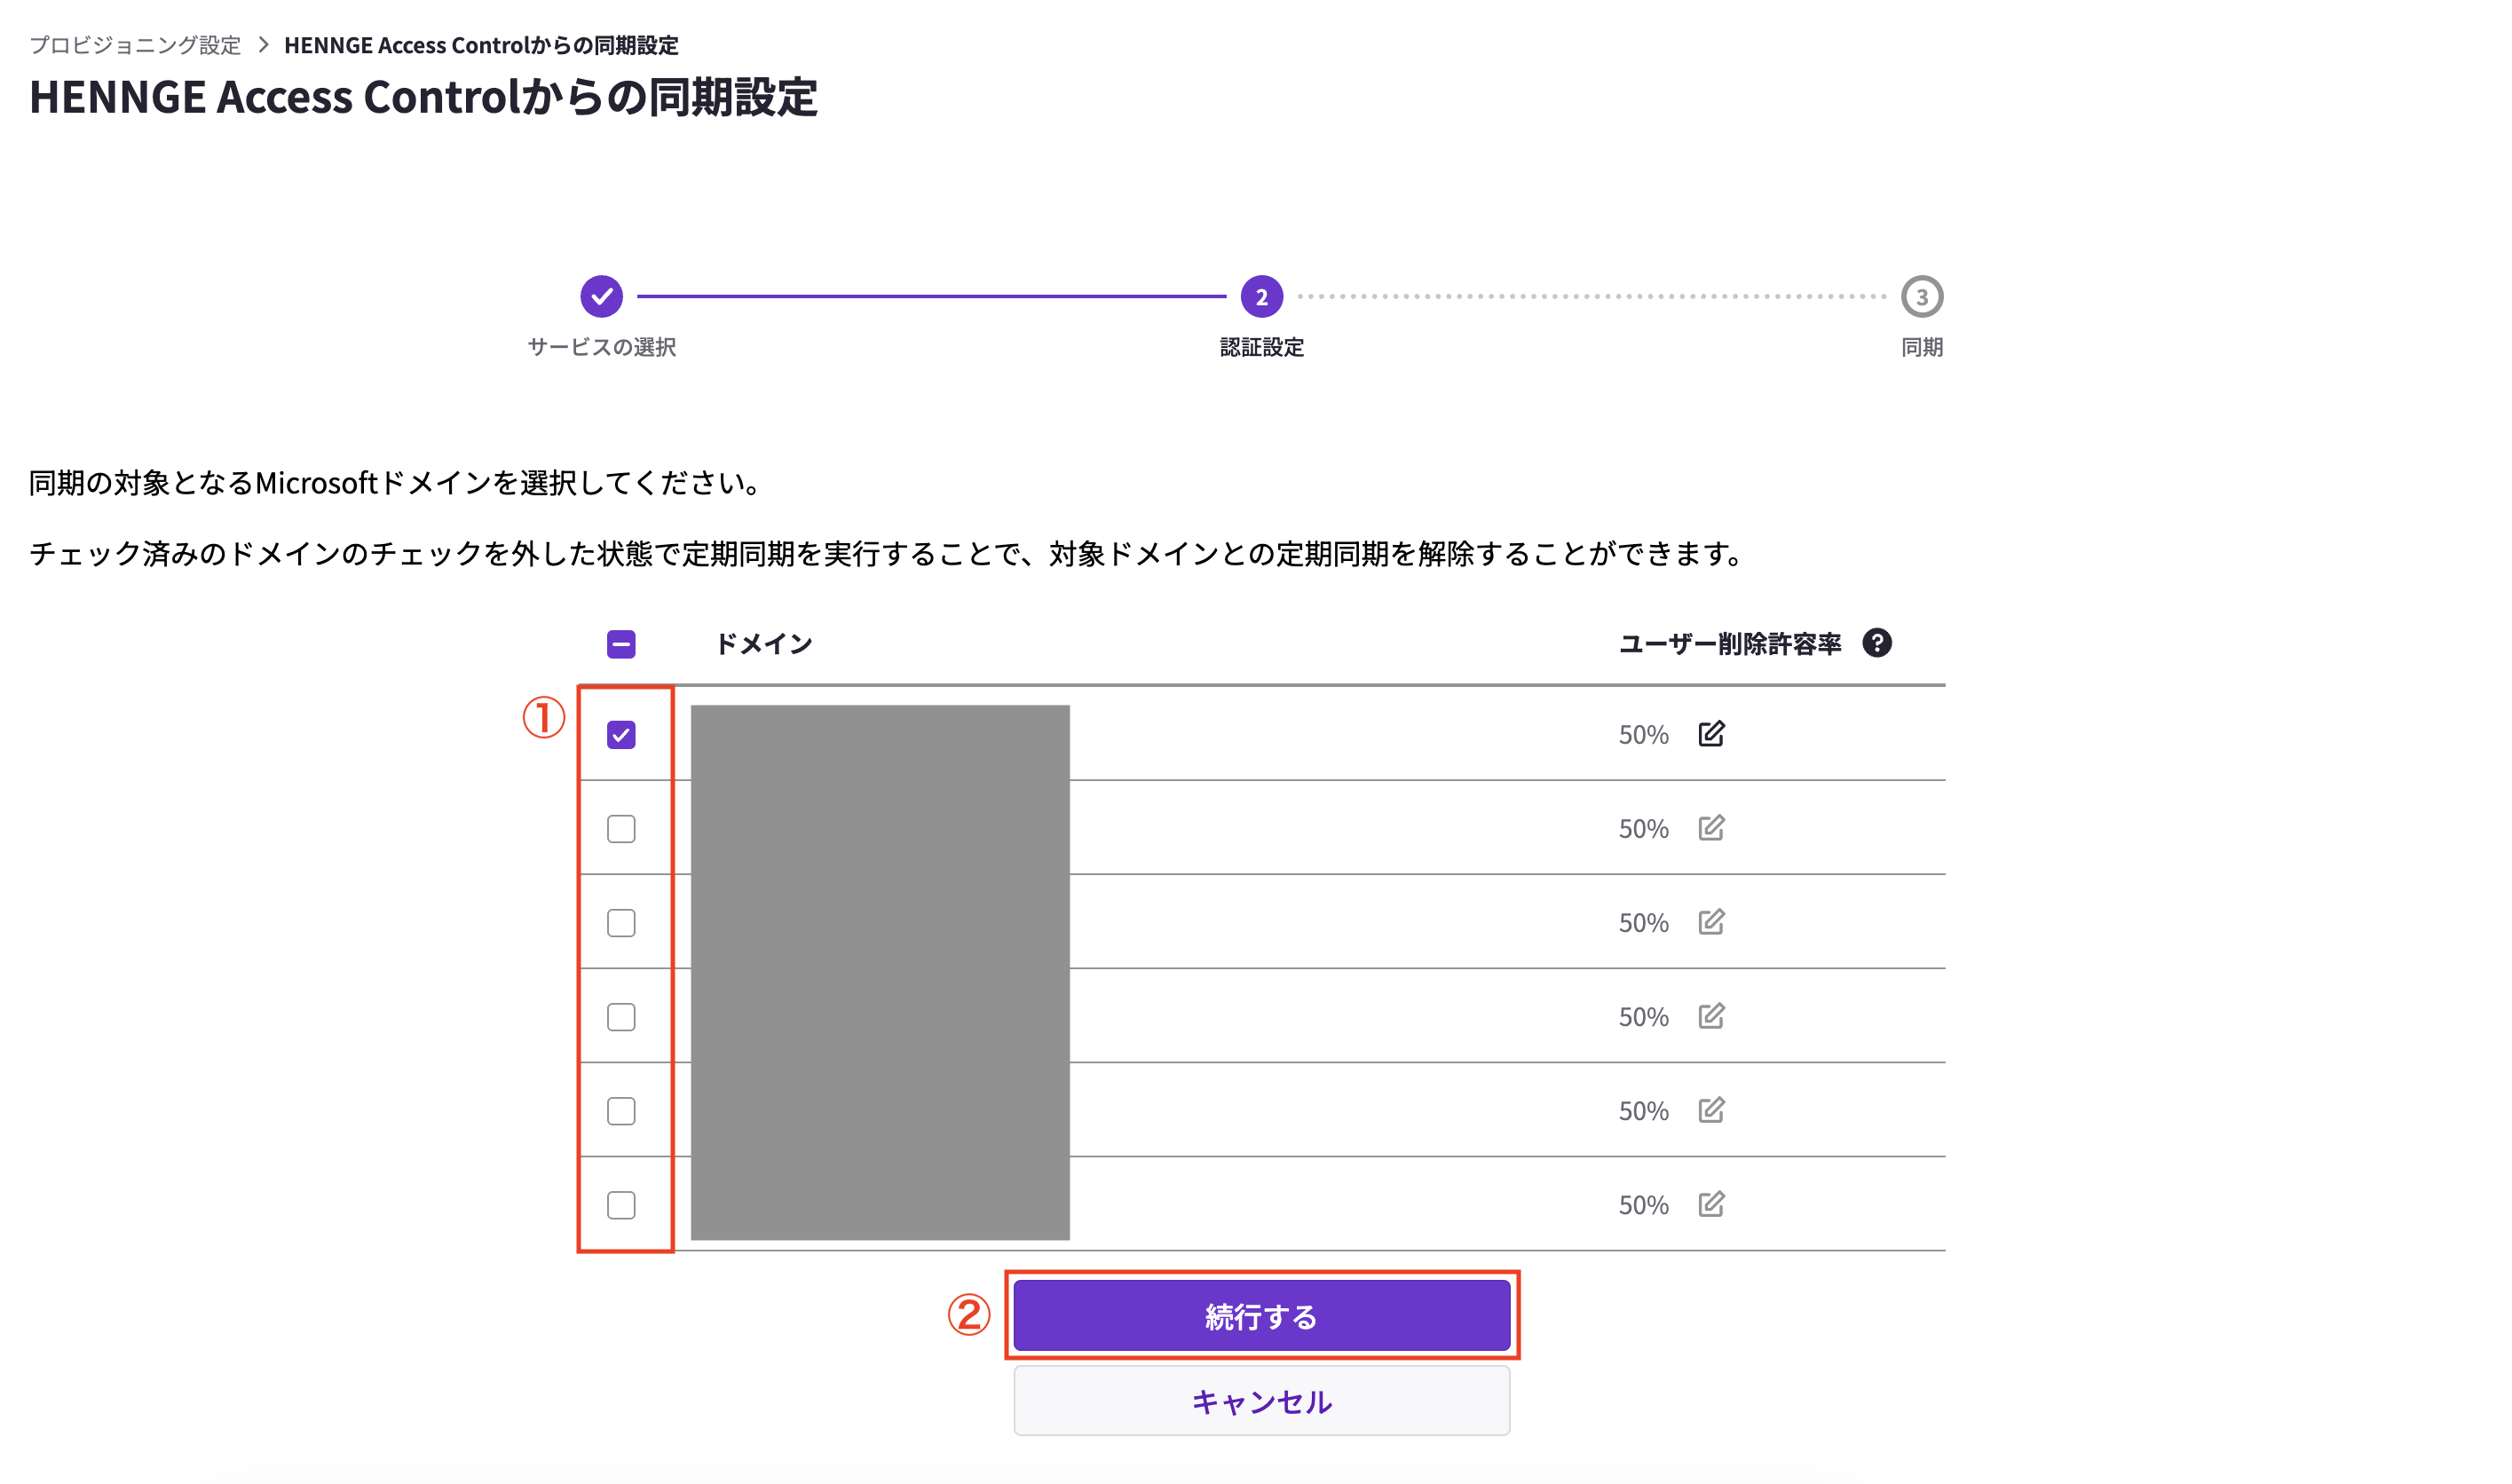
Task: Edit the 50% value of the last domain
Action: point(1712,1204)
